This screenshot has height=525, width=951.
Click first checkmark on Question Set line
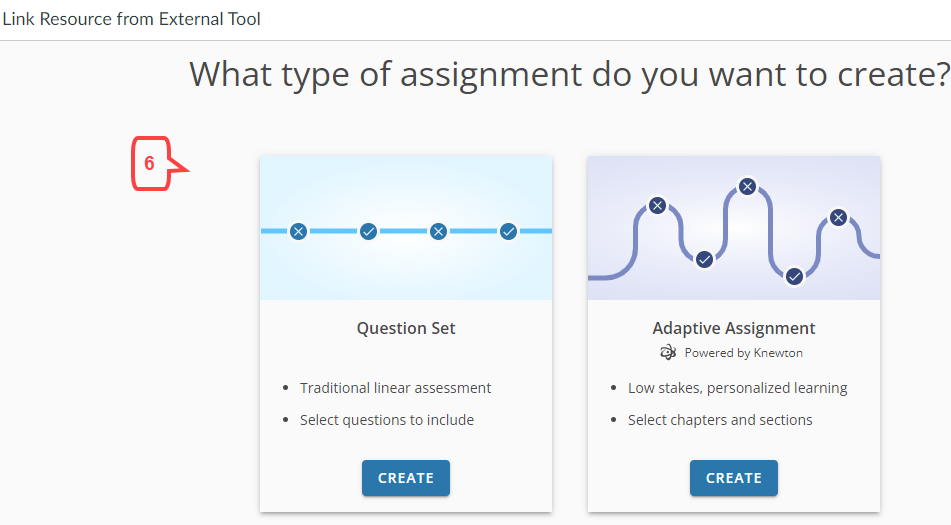pyautogui.click(x=368, y=231)
